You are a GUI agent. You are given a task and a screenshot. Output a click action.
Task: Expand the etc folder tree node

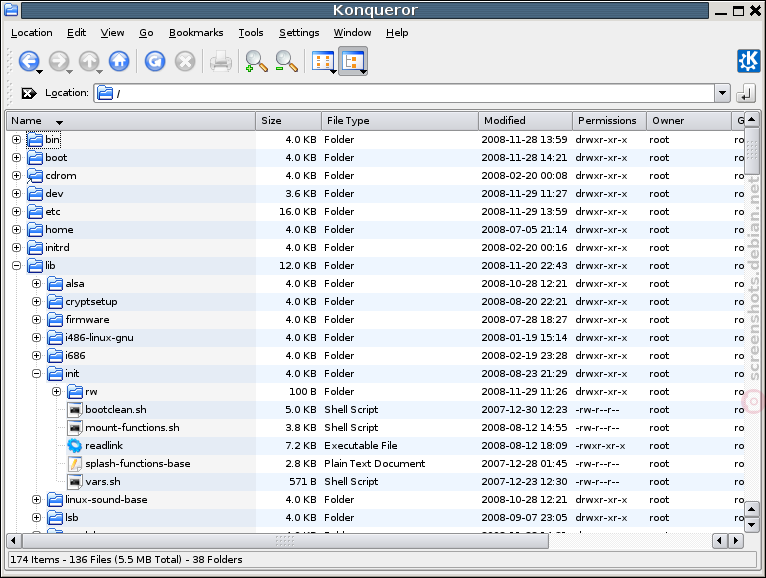coord(17,212)
